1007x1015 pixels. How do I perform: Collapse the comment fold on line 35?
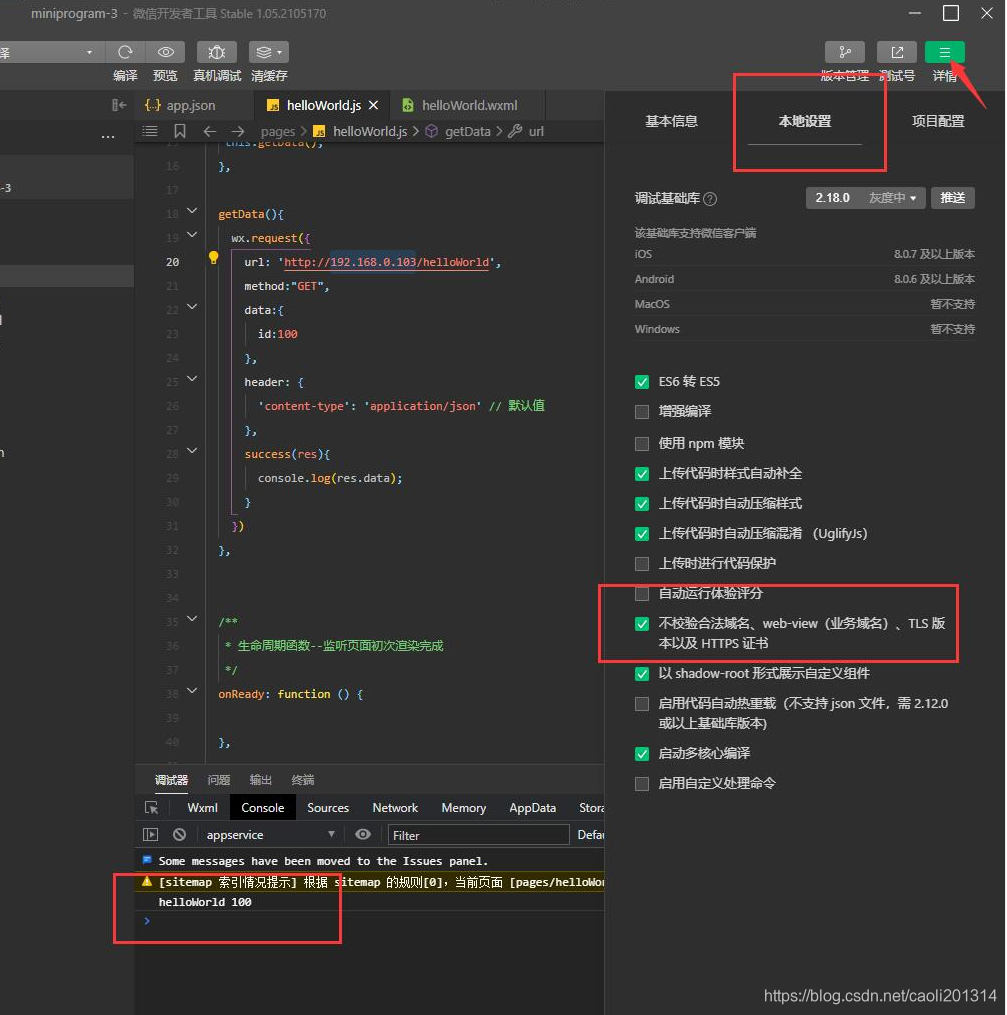192,619
